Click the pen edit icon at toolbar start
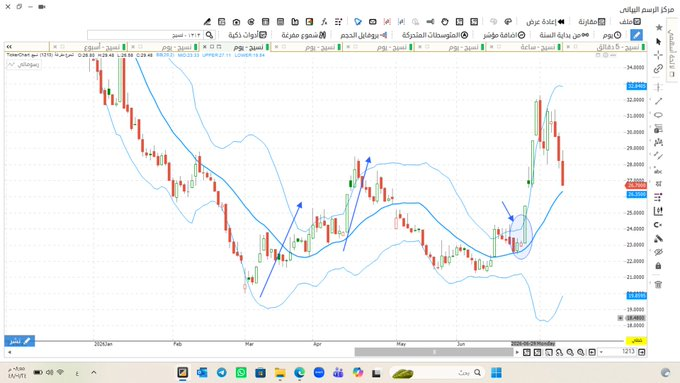 [x=207, y=22]
